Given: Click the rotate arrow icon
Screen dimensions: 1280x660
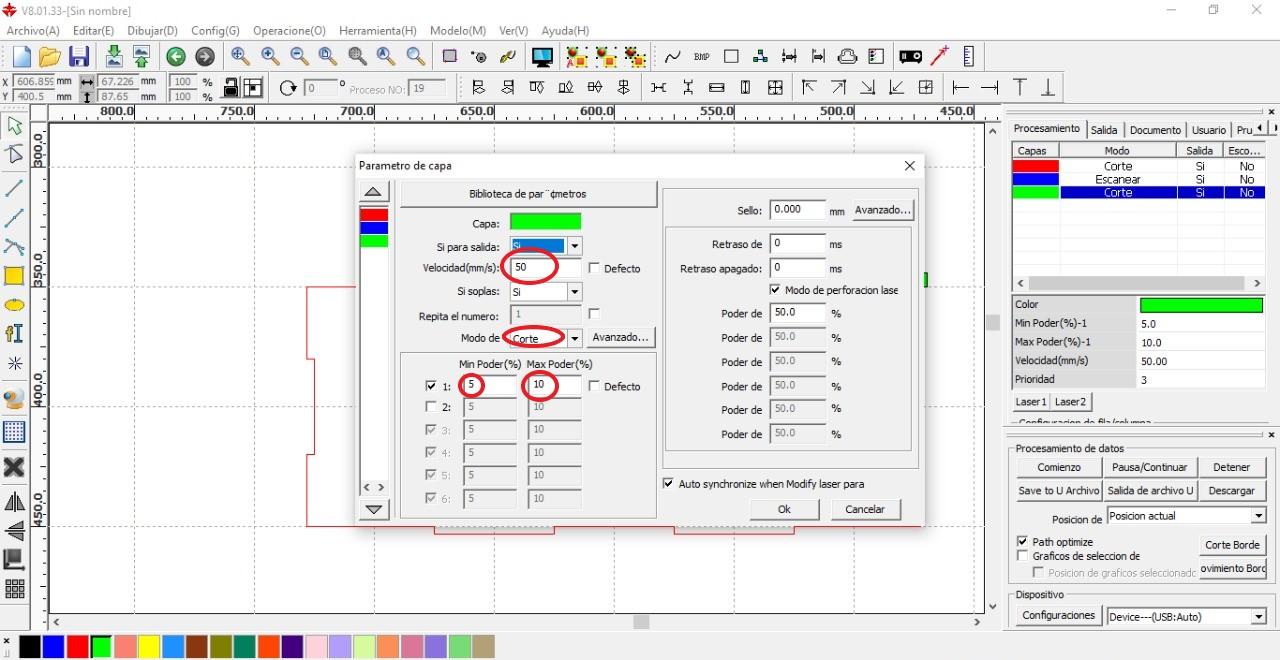Looking at the screenshot, I should pos(289,88).
